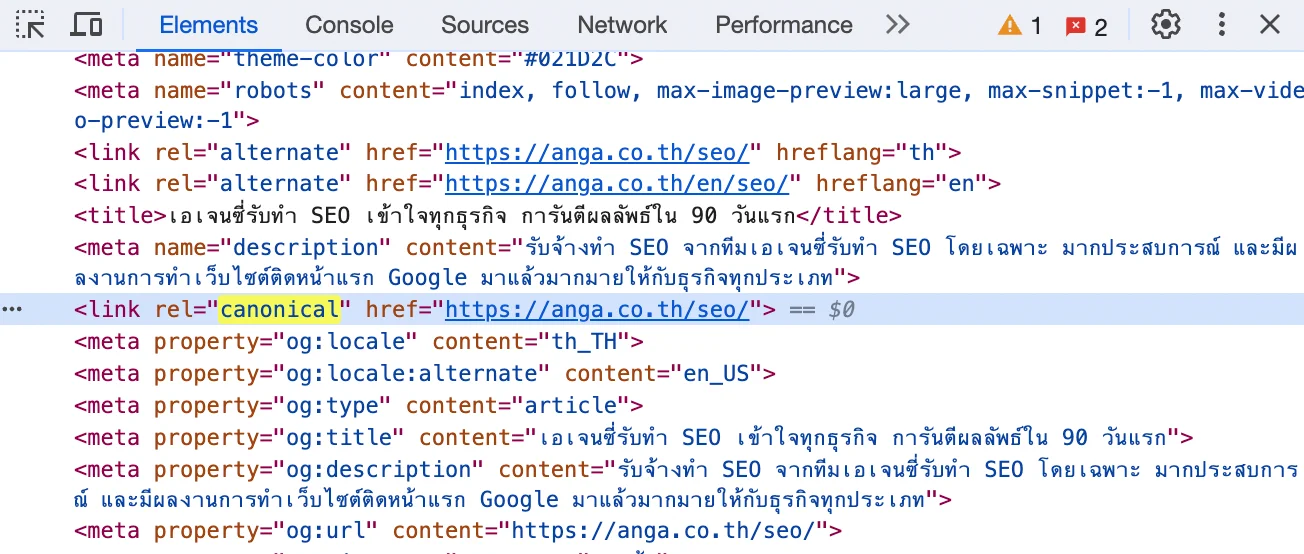This screenshot has width=1304, height=554.
Task: Open the hreflang th alternate href link
Action: (x=597, y=153)
